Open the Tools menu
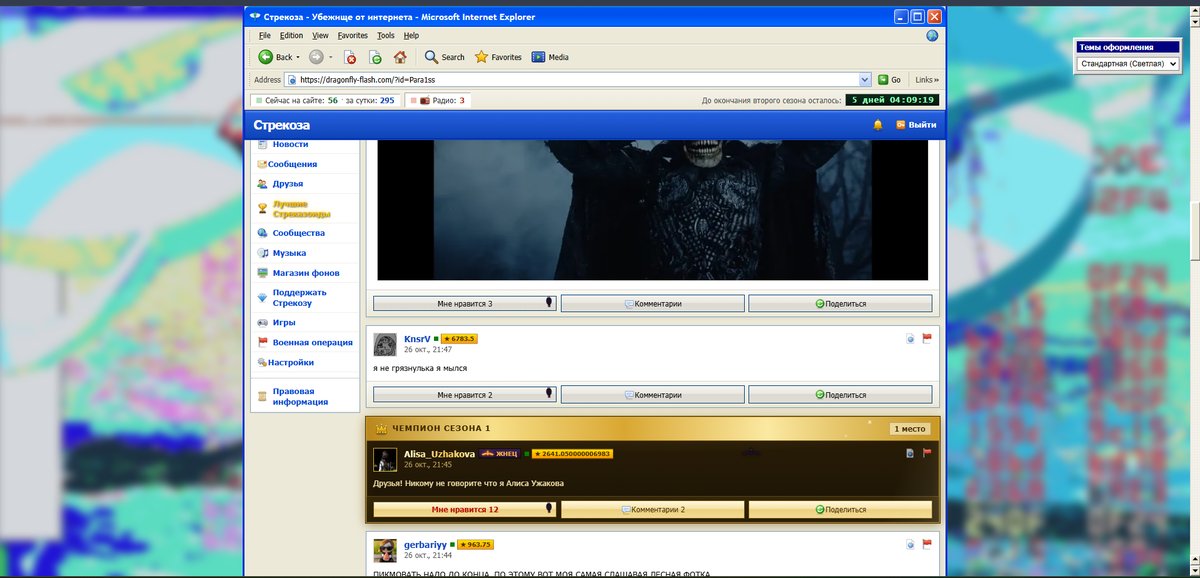 tap(386, 35)
